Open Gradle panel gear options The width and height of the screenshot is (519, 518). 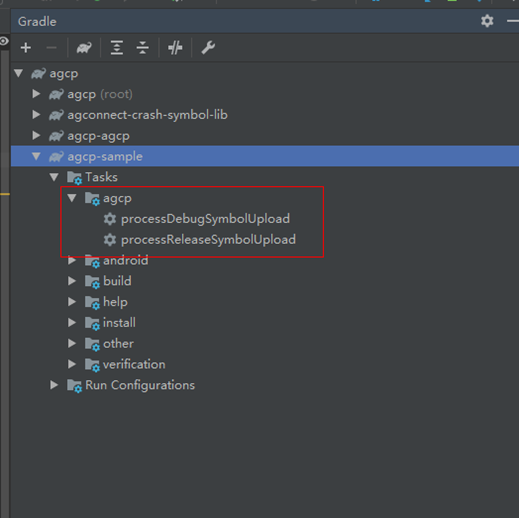(x=487, y=21)
